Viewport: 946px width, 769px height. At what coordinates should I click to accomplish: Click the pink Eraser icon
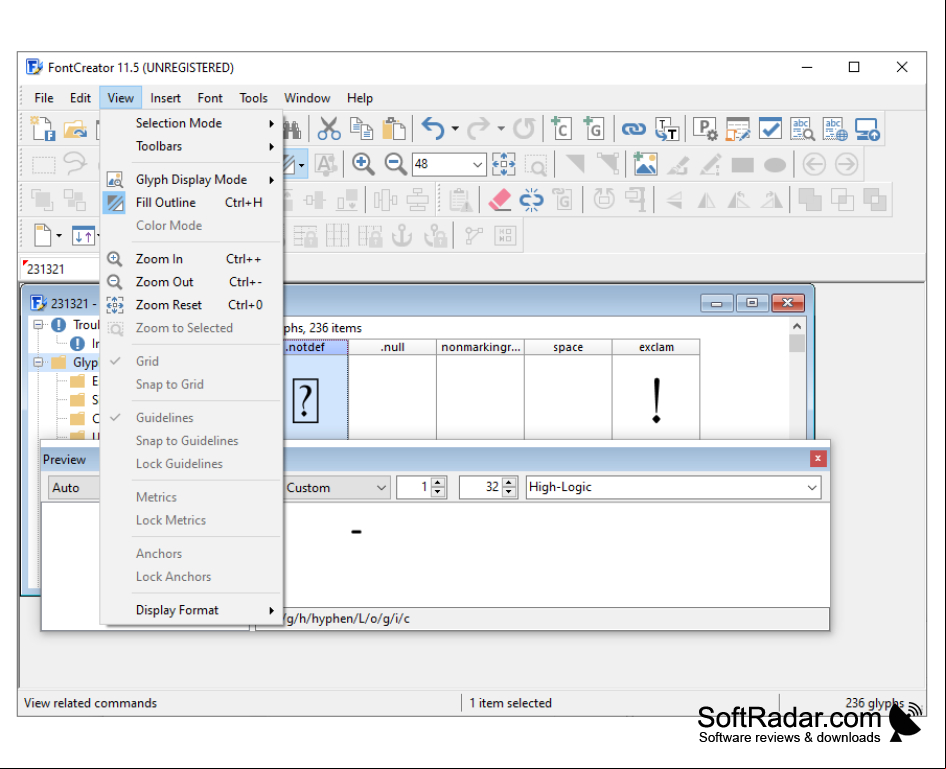[x=500, y=200]
